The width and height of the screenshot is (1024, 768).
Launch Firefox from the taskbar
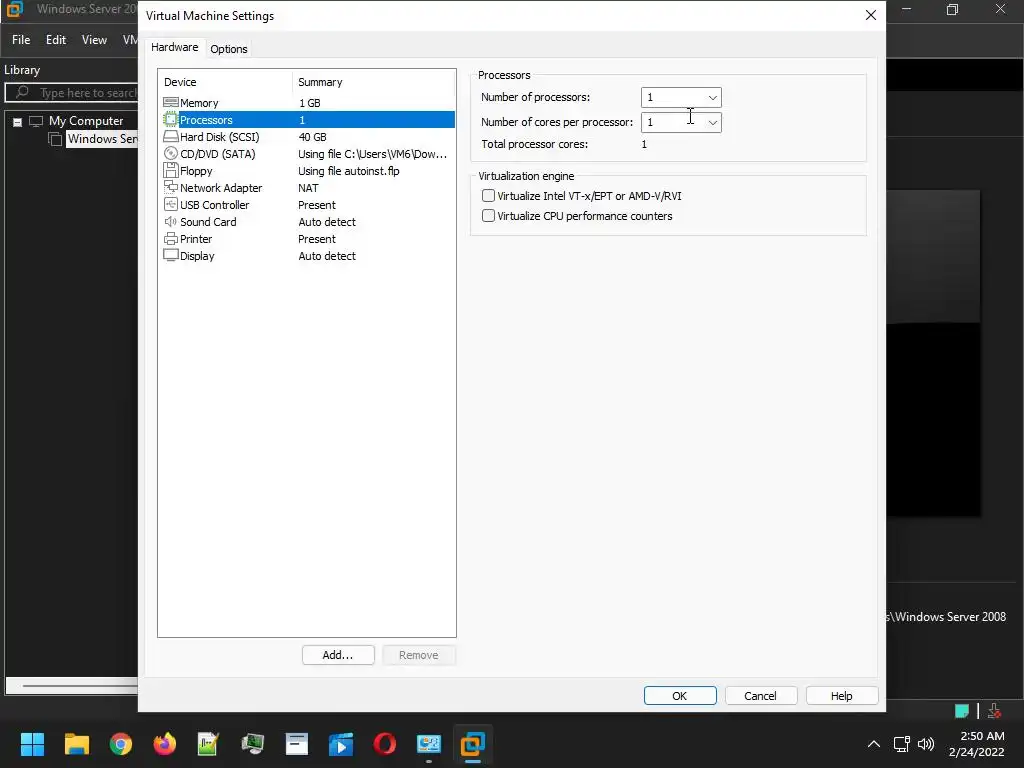pyautogui.click(x=165, y=744)
